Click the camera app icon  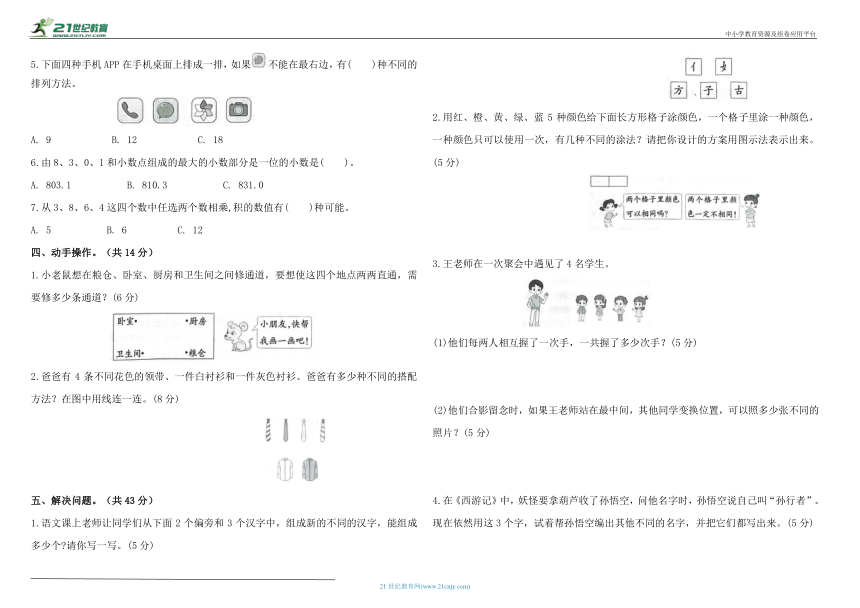coord(239,110)
